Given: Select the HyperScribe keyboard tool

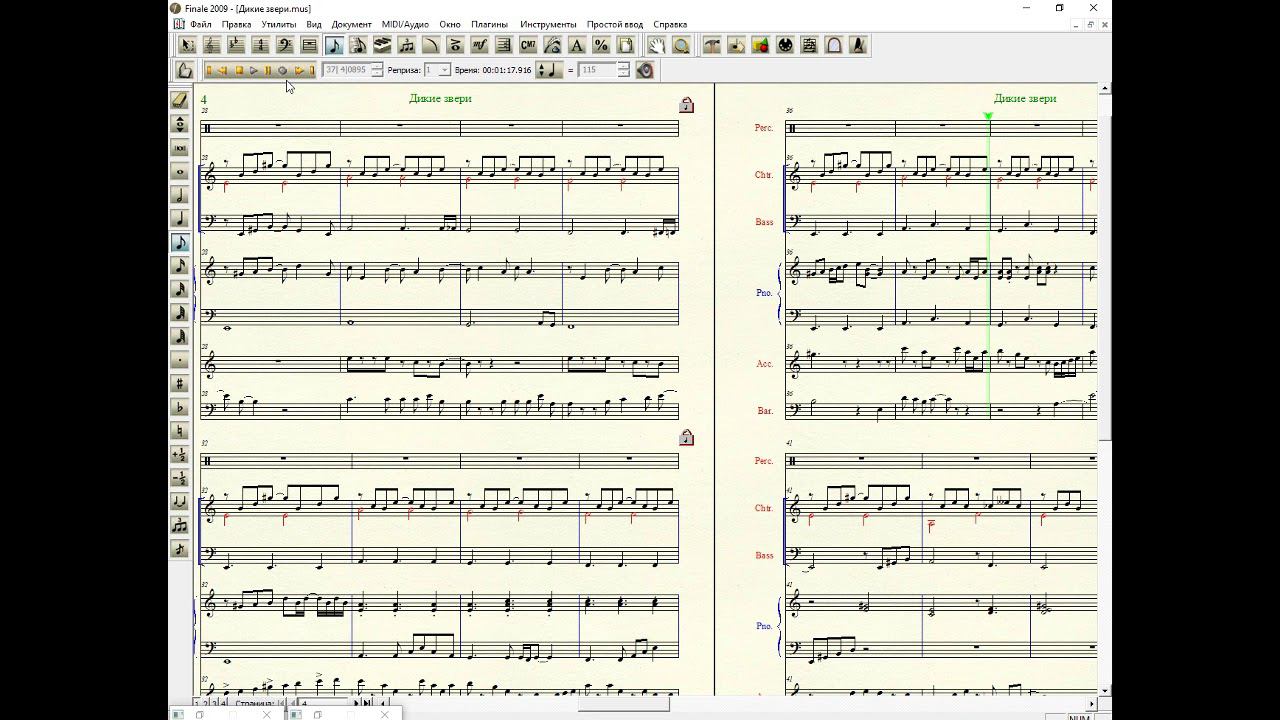Looking at the screenshot, I should pos(382,45).
